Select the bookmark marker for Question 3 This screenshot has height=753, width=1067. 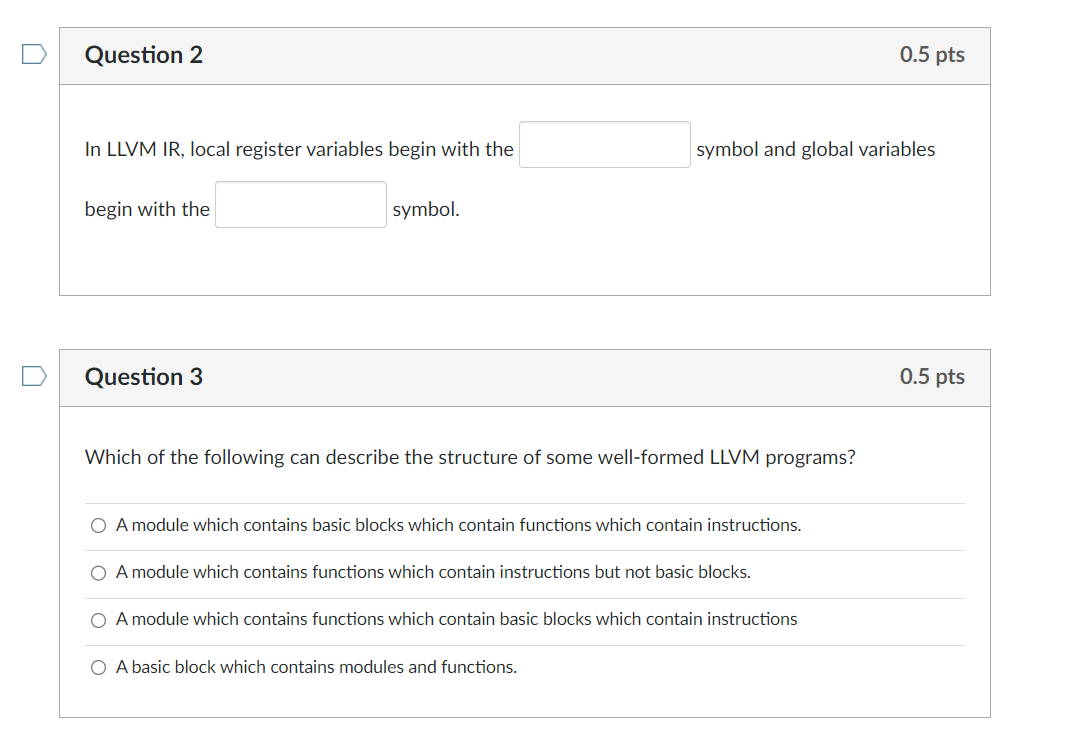(x=33, y=376)
